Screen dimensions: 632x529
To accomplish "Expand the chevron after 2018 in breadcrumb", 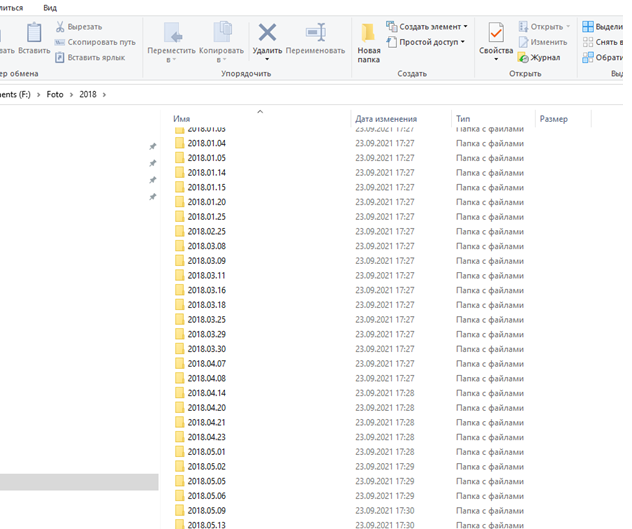I will coord(104,95).
